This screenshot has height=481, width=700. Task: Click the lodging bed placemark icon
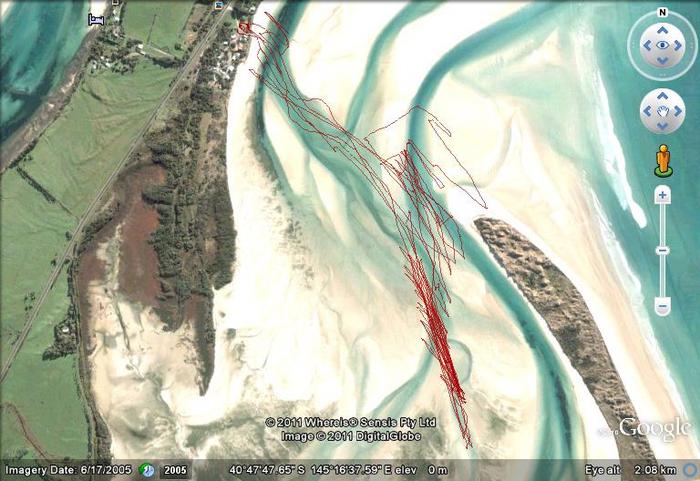96,19
